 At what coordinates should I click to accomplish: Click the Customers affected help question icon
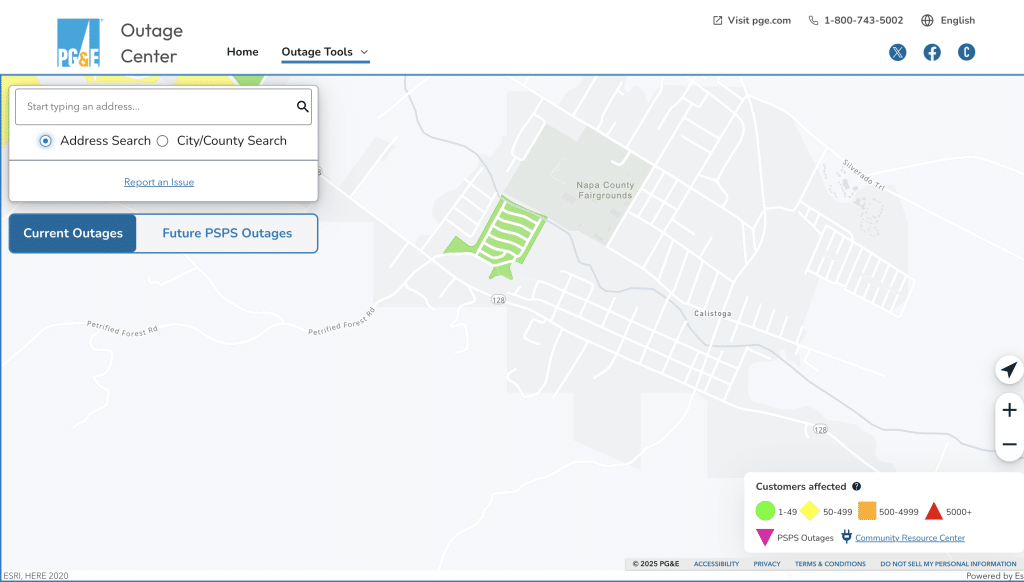pos(857,487)
